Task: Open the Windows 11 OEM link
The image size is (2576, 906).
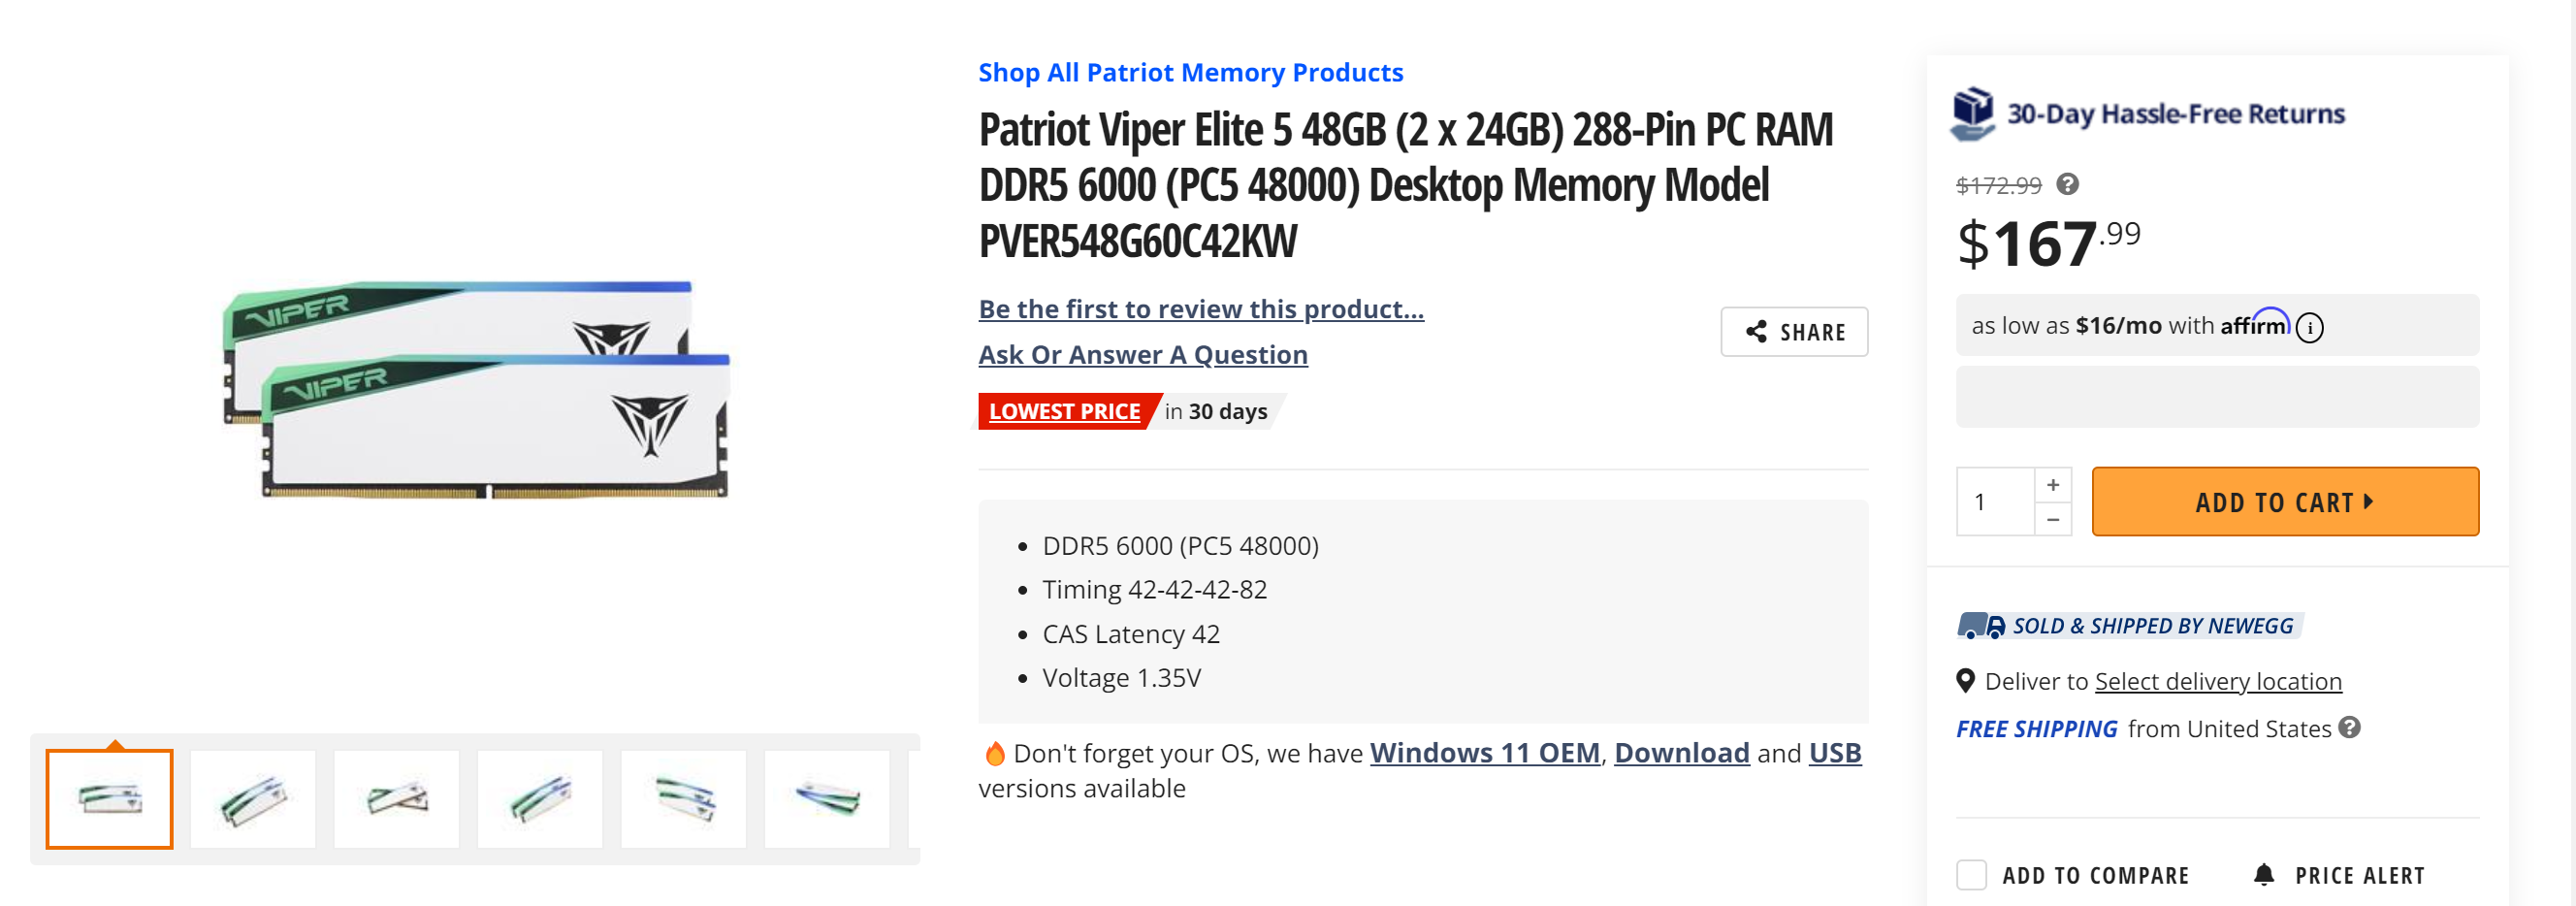Action: (x=1484, y=752)
